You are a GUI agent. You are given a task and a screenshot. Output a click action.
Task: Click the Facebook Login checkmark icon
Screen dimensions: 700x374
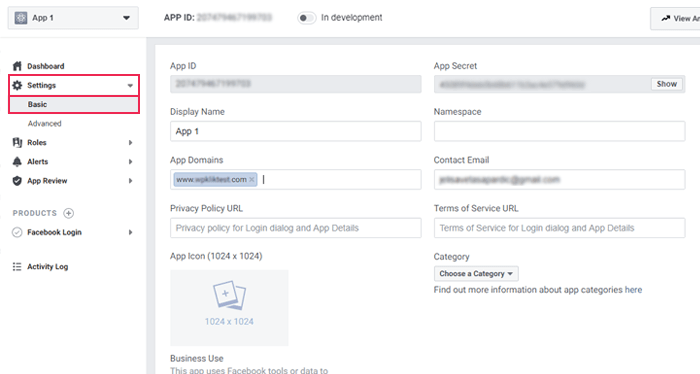pyautogui.click(x=17, y=232)
